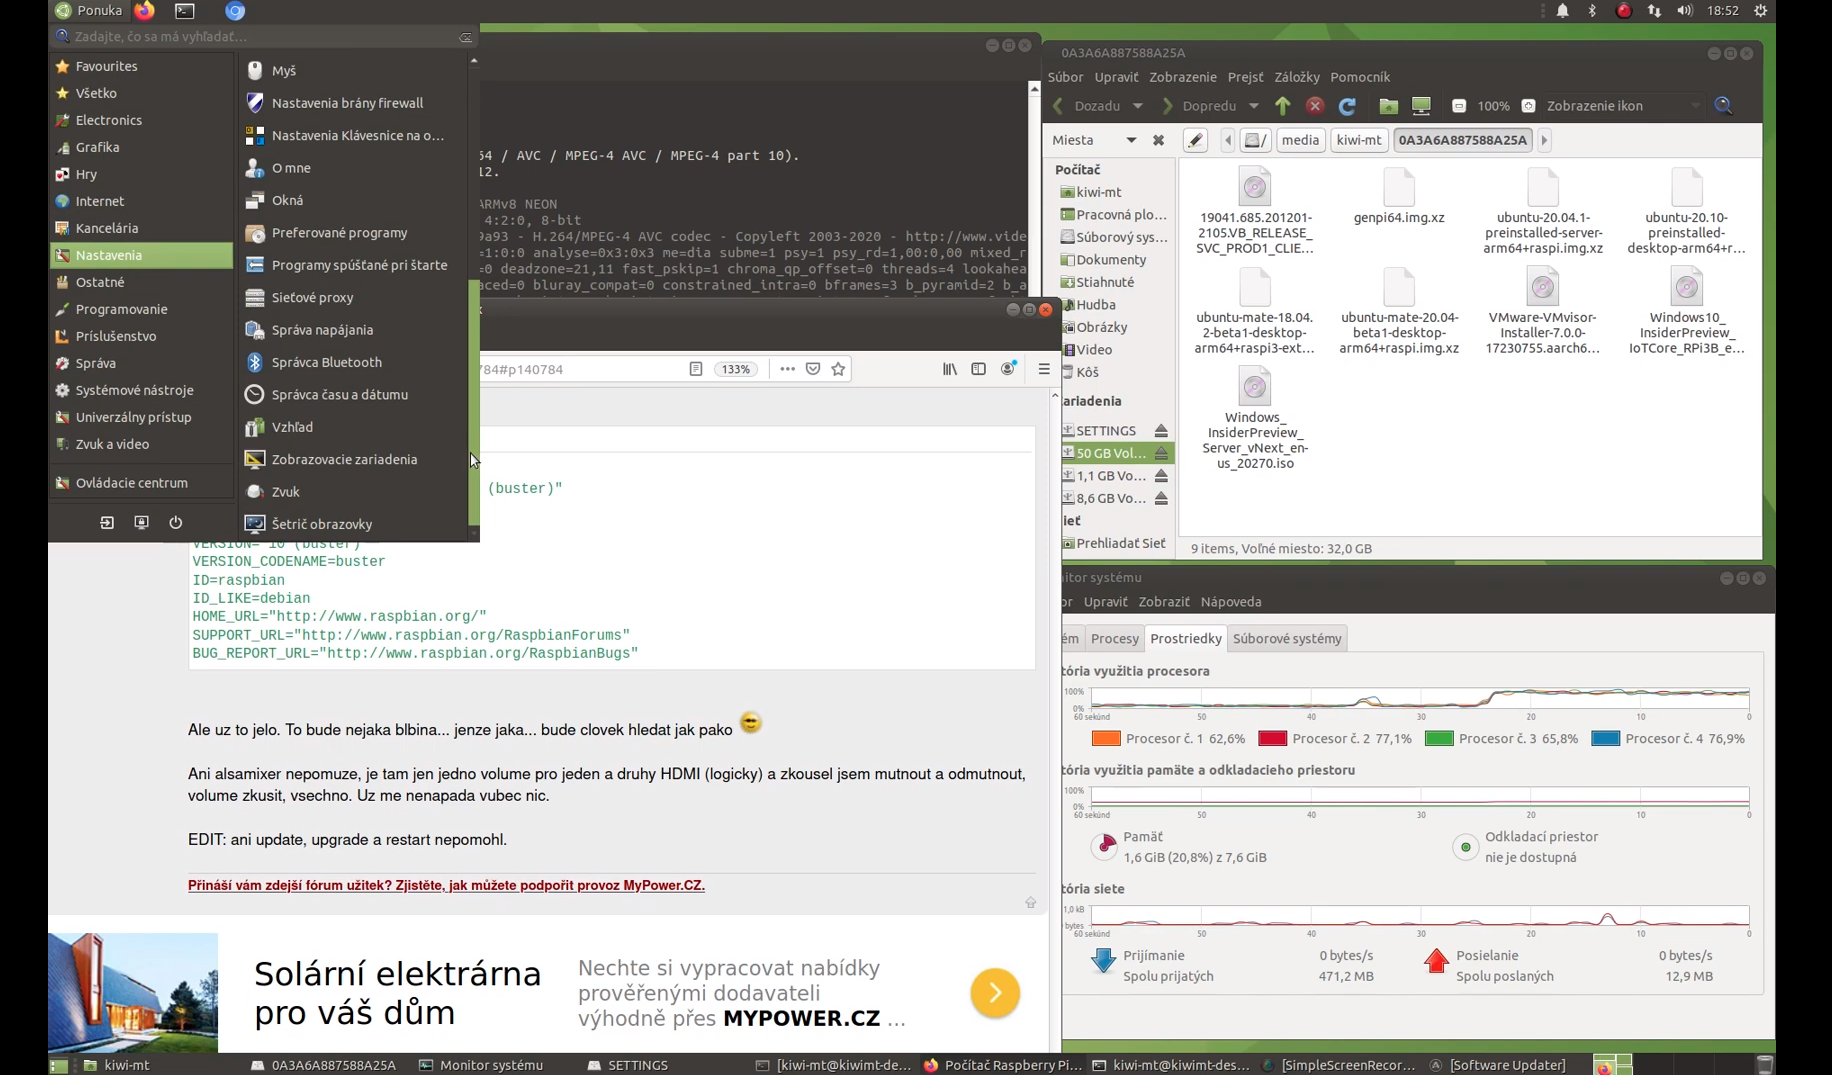Change the Procesor č. 1 orange color swatch
Viewport: 1832px width, 1075px height.
coord(1106,739)
